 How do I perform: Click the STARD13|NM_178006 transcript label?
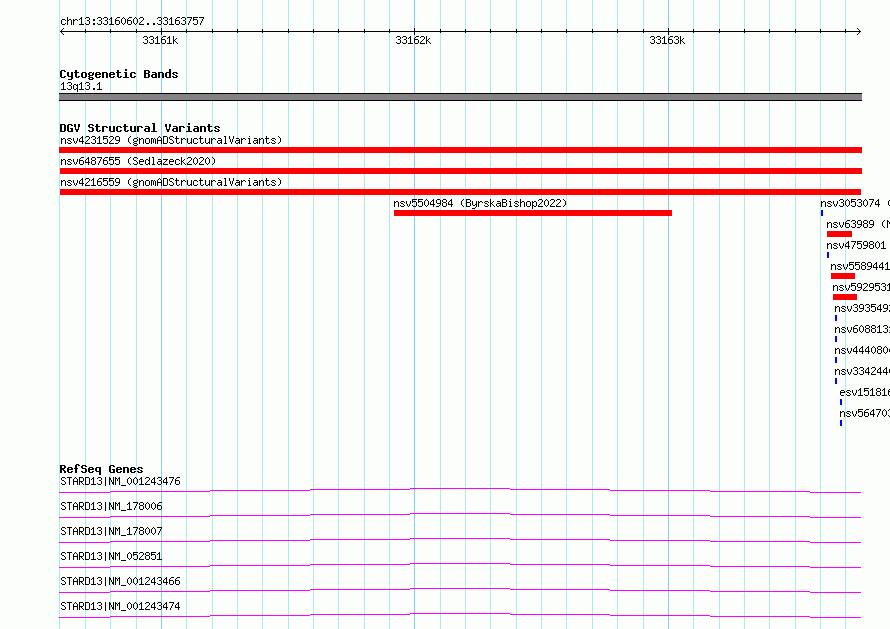tap(111, 506)
